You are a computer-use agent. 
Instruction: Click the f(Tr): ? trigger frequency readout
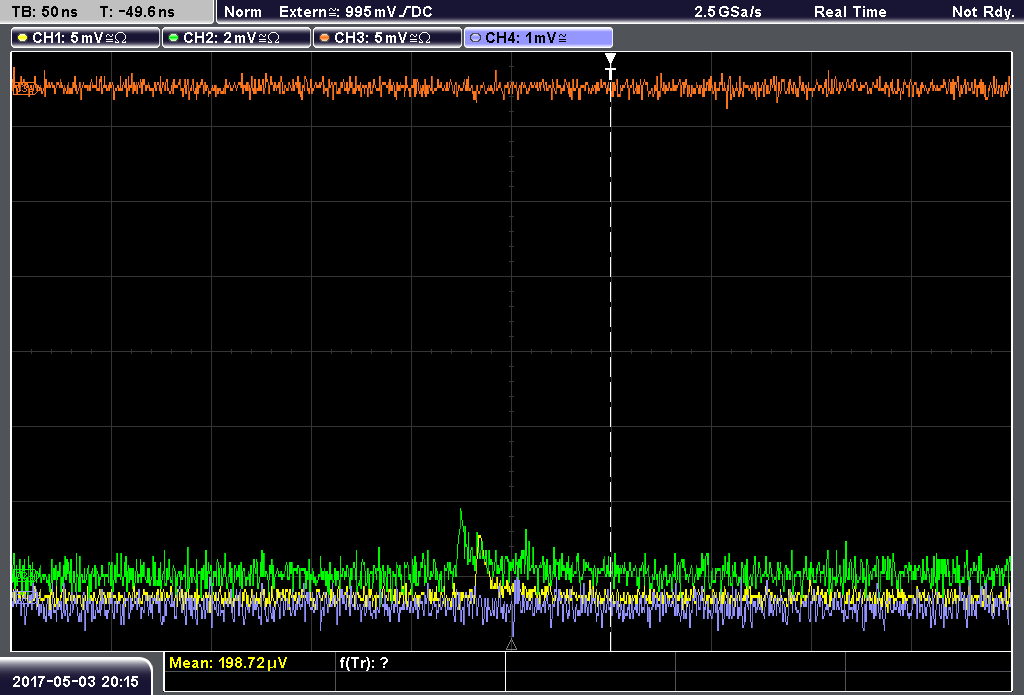[x=364, y=663]
